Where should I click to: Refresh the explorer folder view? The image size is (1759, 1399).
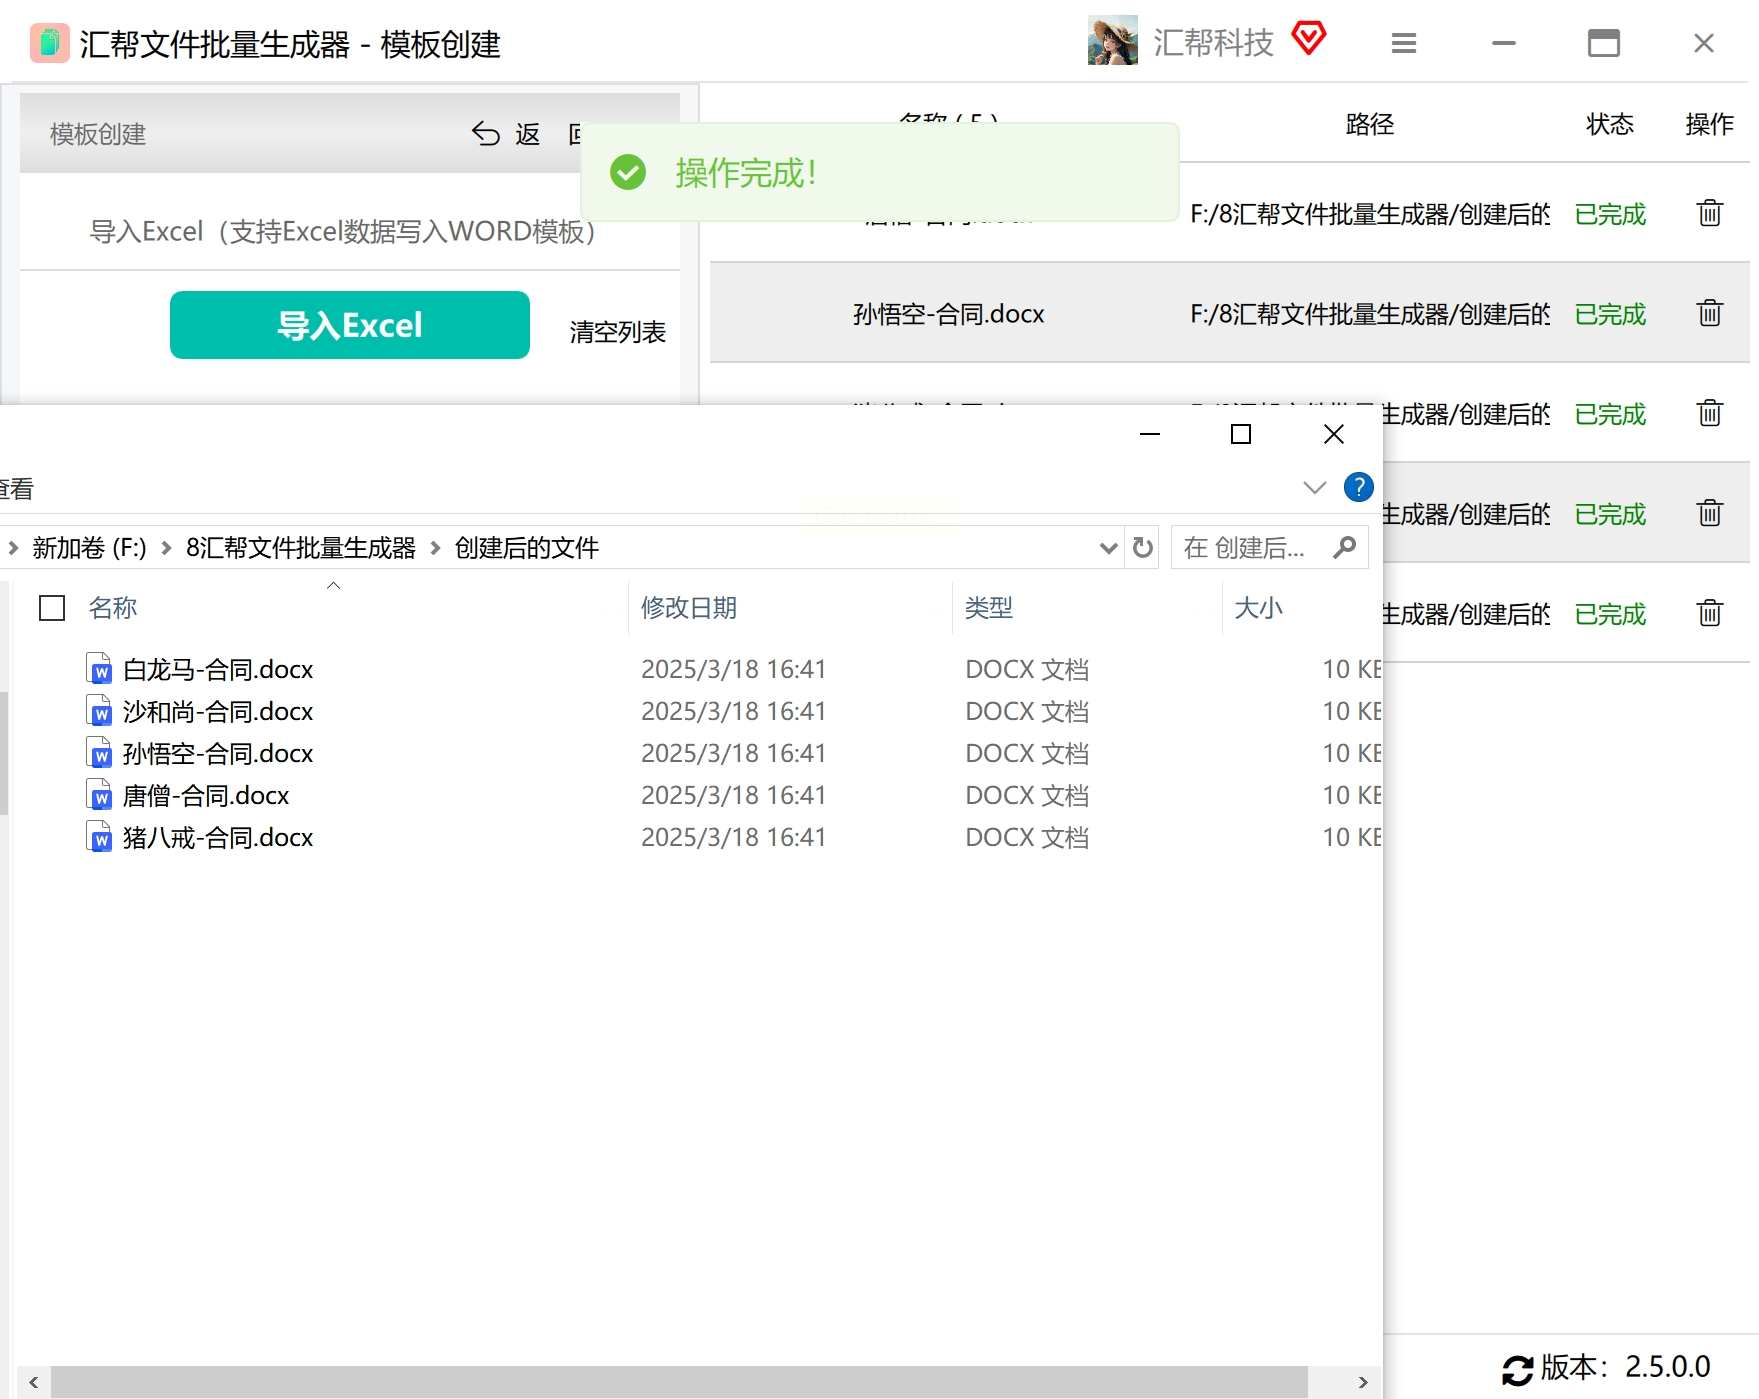pos(1142,547)
